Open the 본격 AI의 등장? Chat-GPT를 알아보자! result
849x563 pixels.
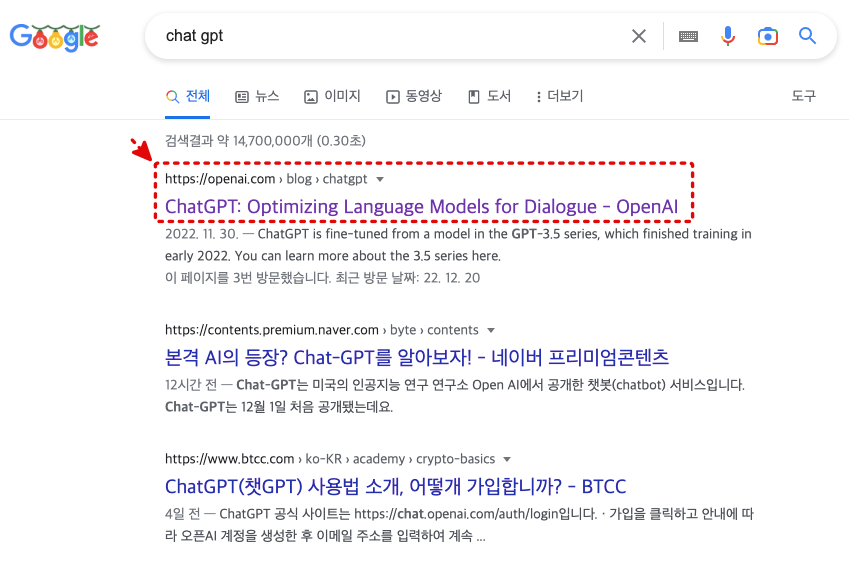click(x=417, y=357)
